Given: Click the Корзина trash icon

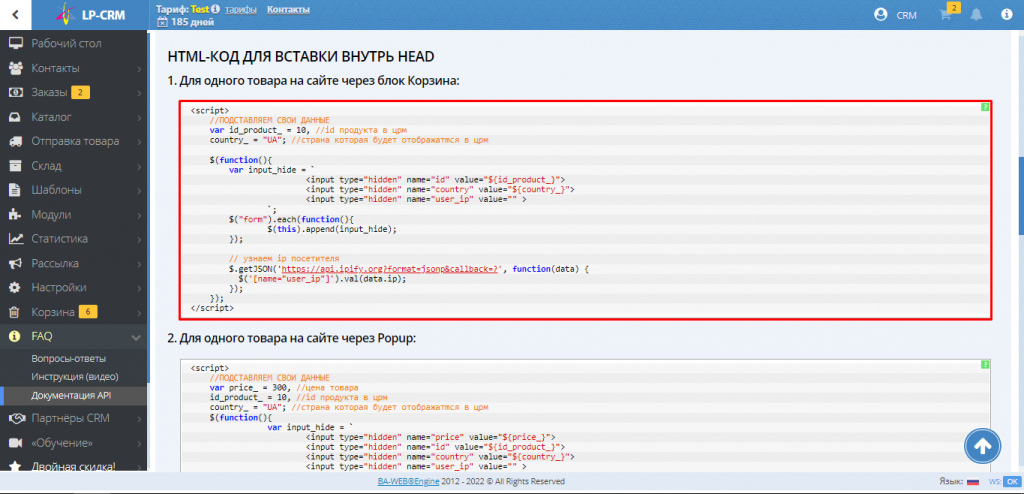Looking at the screenshot, I should tap(16, 312).
